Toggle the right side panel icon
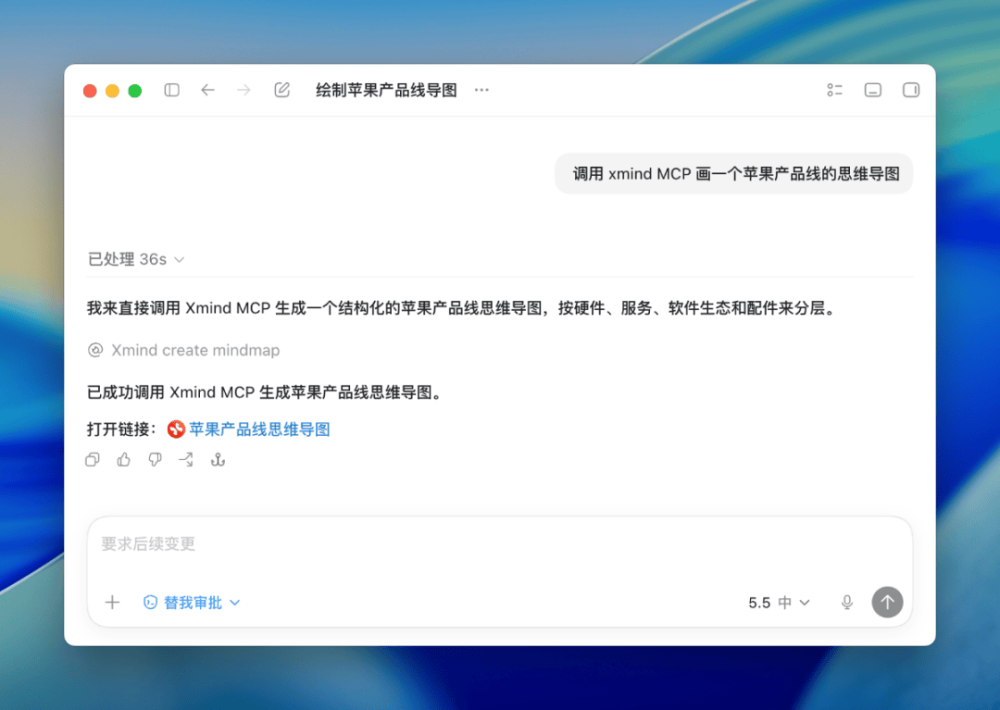Screen dimensions: 1000x710 click(x=911, y=90)
